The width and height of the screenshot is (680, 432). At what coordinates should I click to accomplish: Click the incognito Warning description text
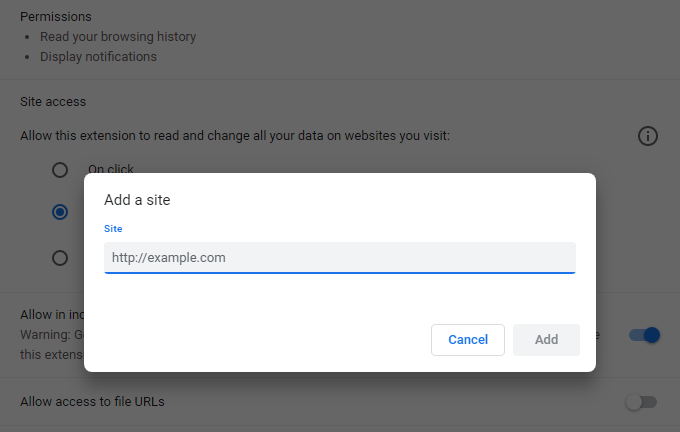(52, 345)
